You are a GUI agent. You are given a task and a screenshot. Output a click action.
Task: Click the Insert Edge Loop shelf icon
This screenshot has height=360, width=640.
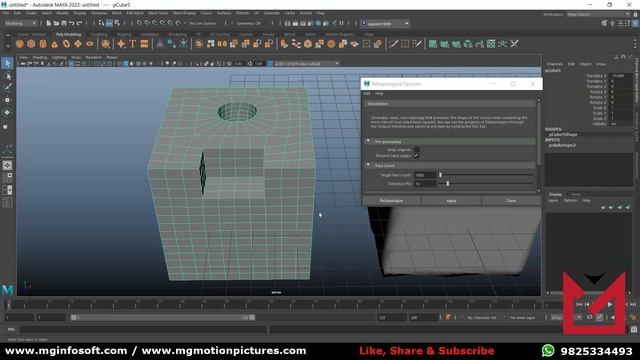405,44
